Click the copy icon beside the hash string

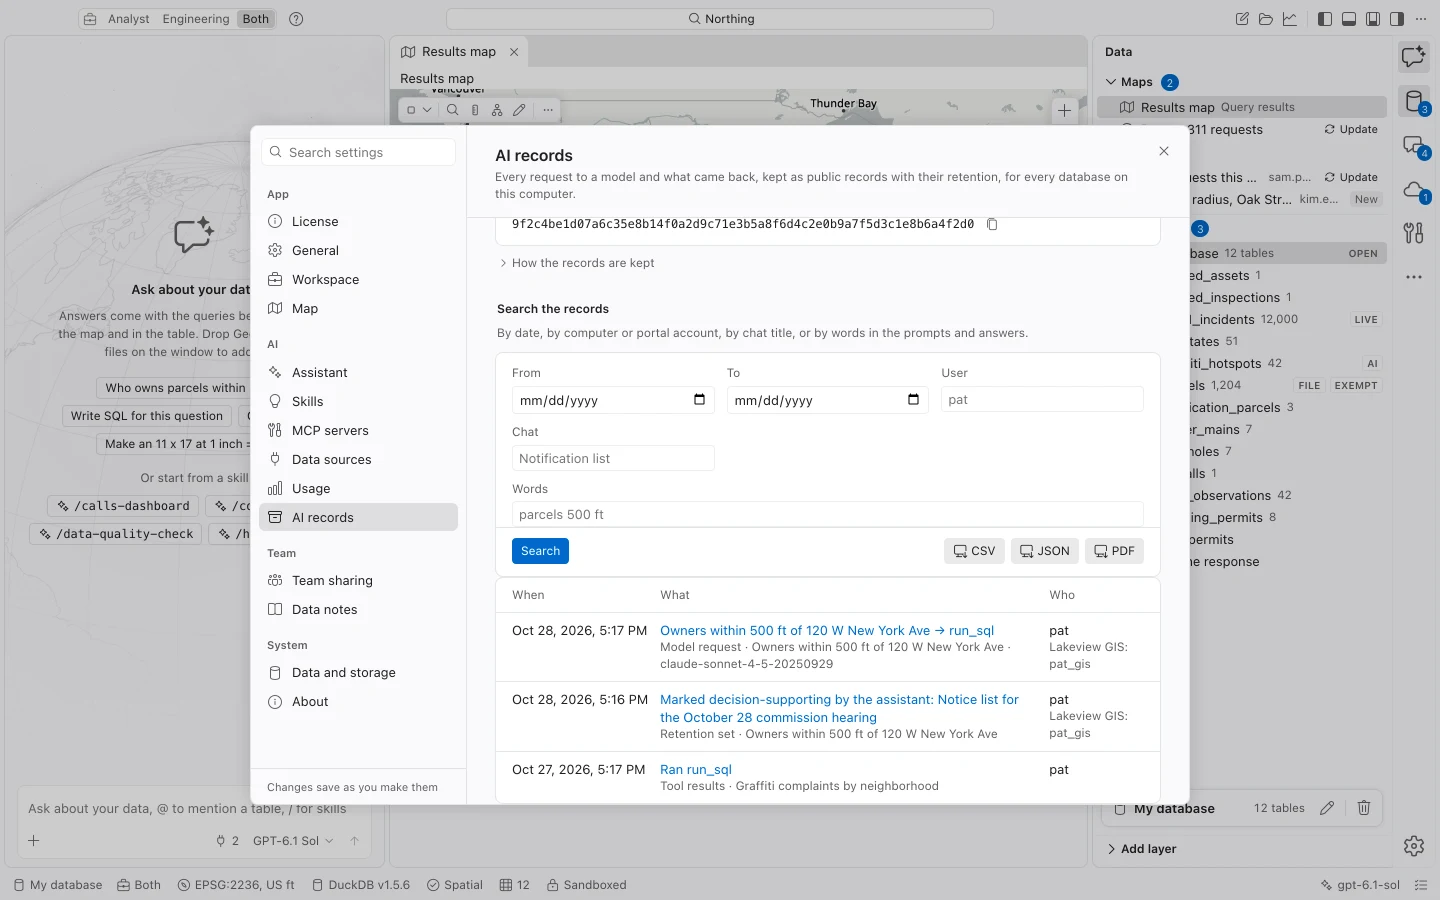click(x=992, y=224)
